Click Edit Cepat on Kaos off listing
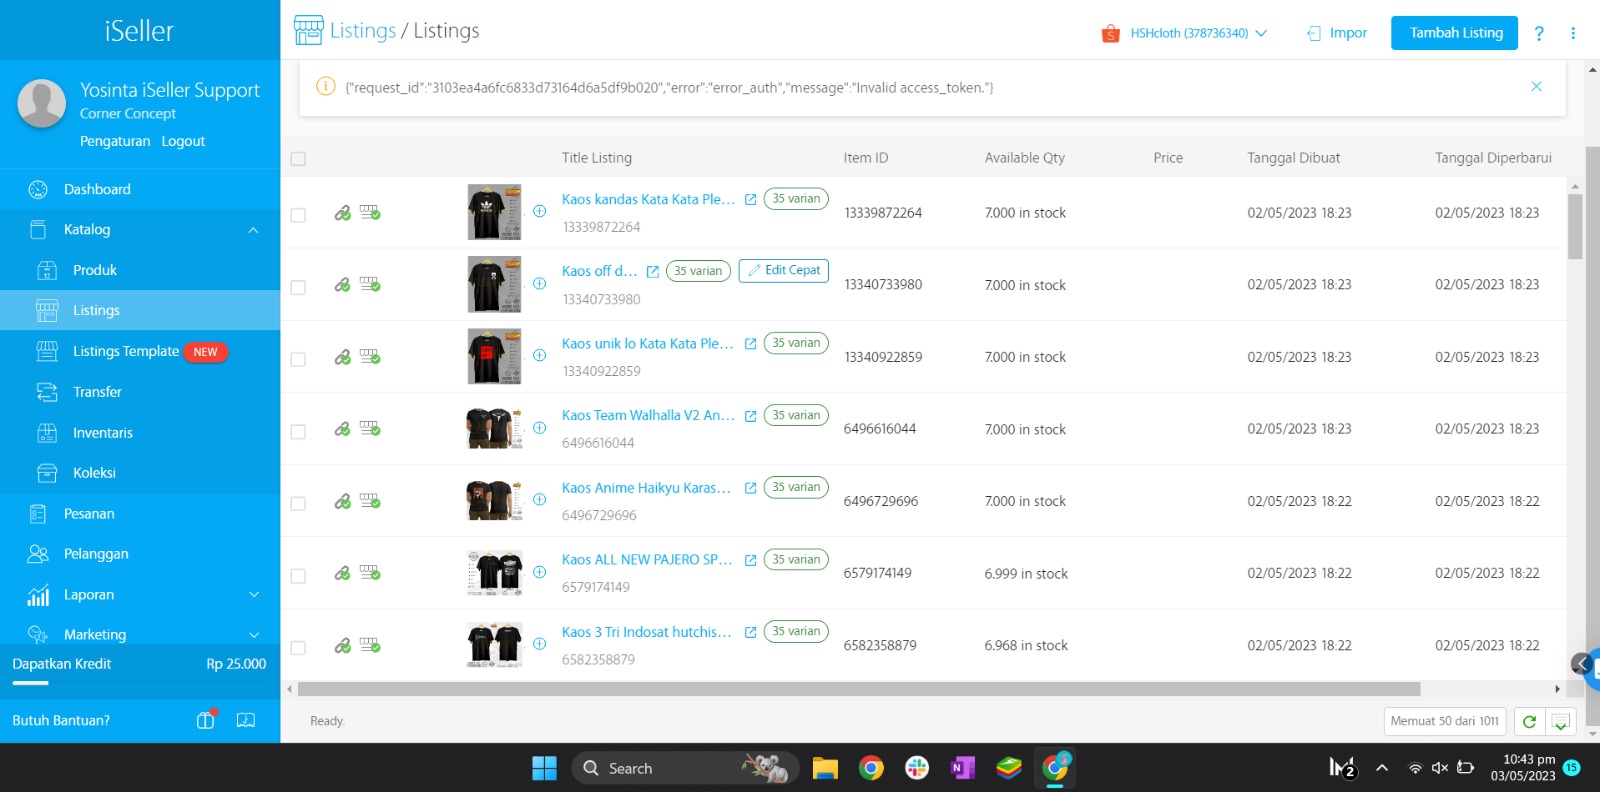The height and width of the screenshot is (792, 1600). [783, 271]
